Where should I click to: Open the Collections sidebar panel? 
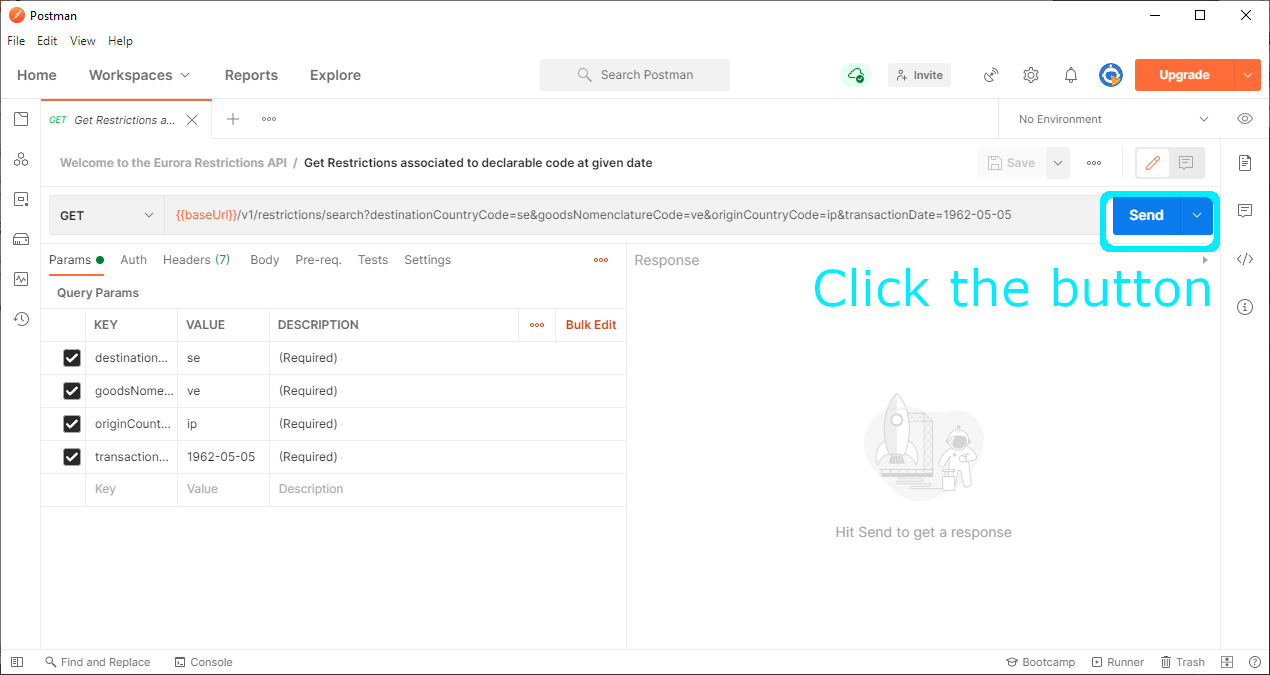(x=21, y=119)
